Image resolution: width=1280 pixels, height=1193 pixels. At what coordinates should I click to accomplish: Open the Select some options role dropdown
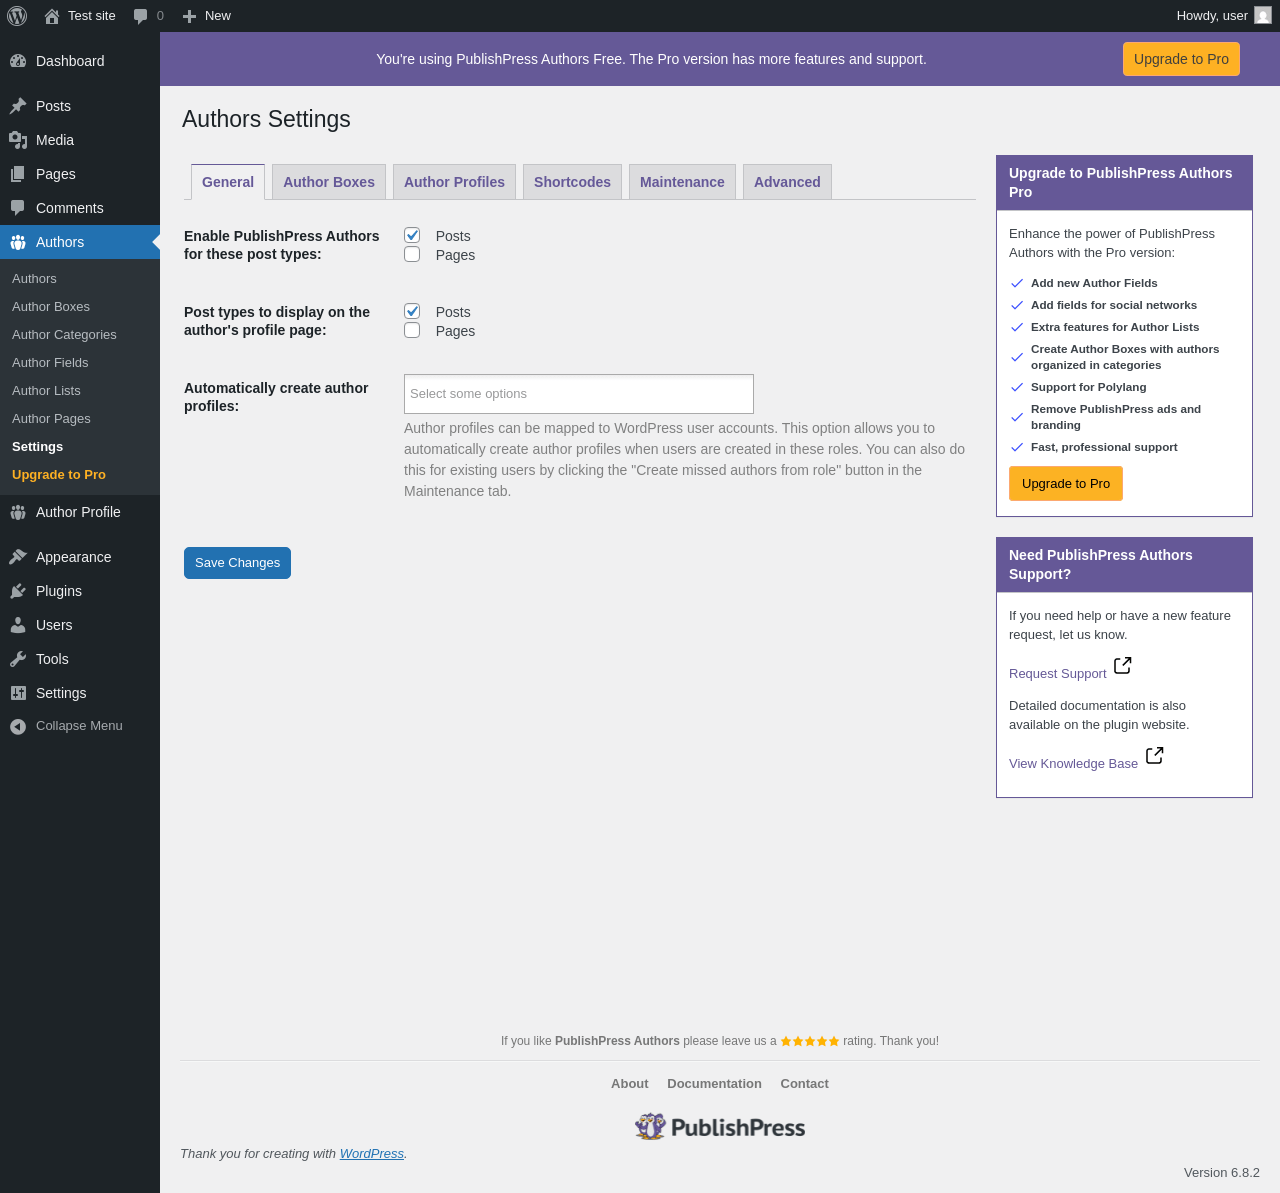pos(579,394)
